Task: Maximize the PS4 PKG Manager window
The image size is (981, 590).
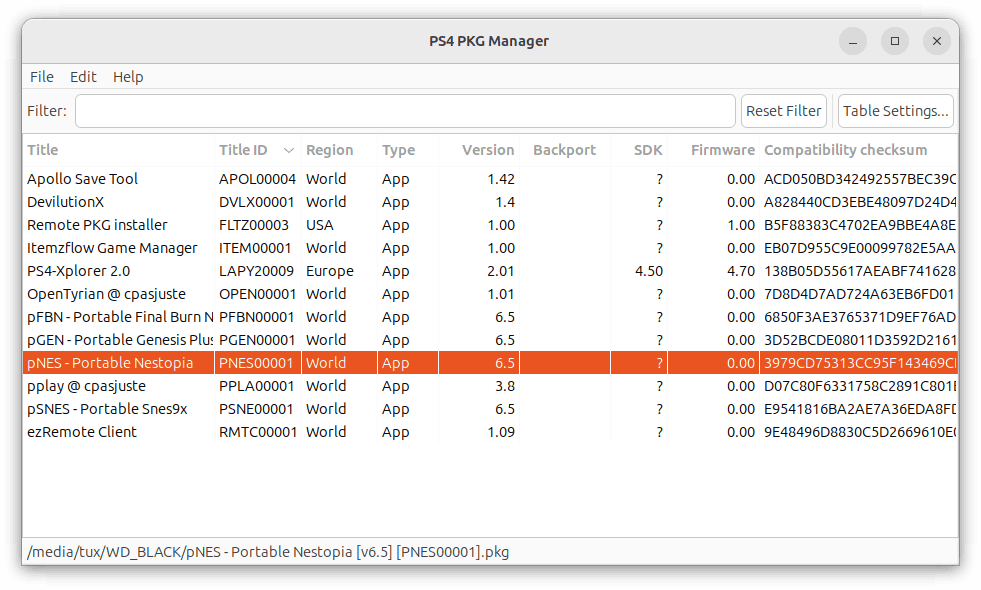Action: pyautogui.click(x=895, y=41)
